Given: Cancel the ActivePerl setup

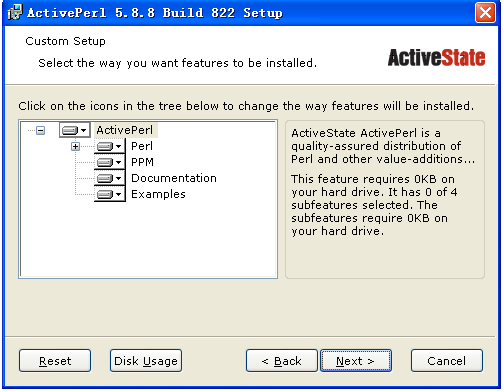Looking at the screenshot, I should tap(447, 360).
